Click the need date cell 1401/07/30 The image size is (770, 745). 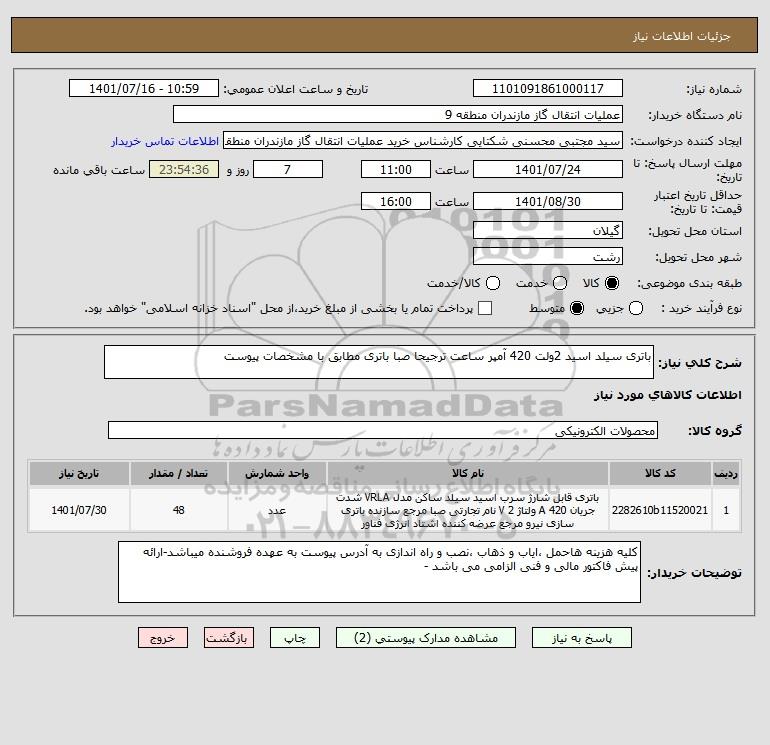(79, 510)
